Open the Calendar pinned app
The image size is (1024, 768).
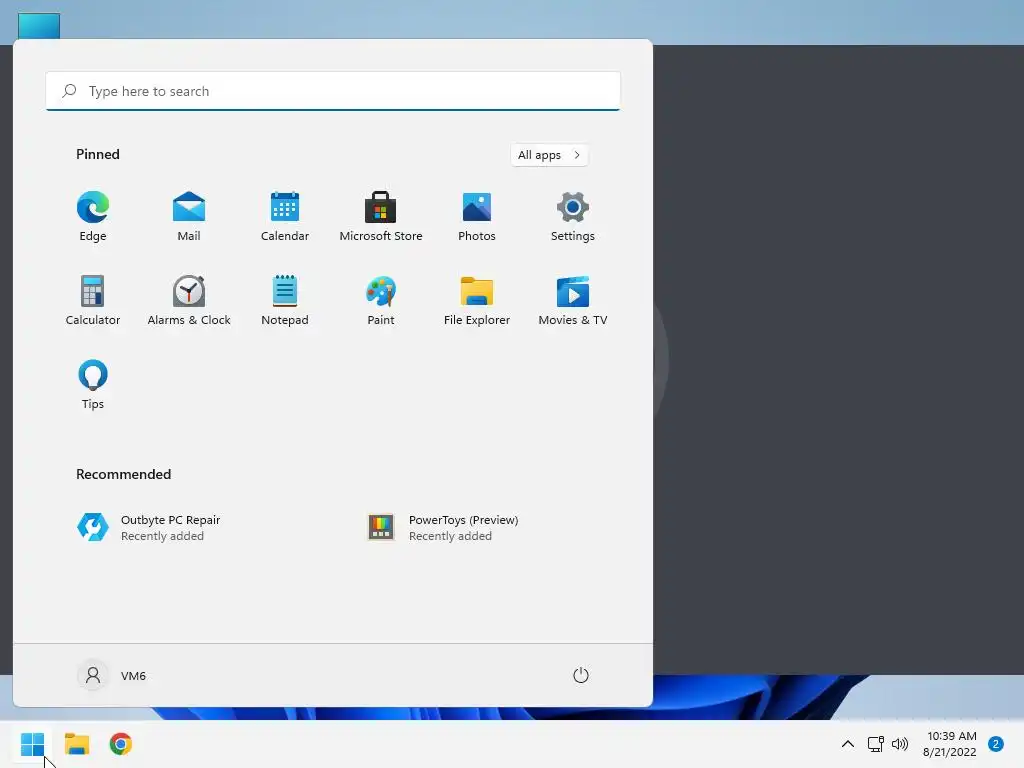tap(285, 217)
